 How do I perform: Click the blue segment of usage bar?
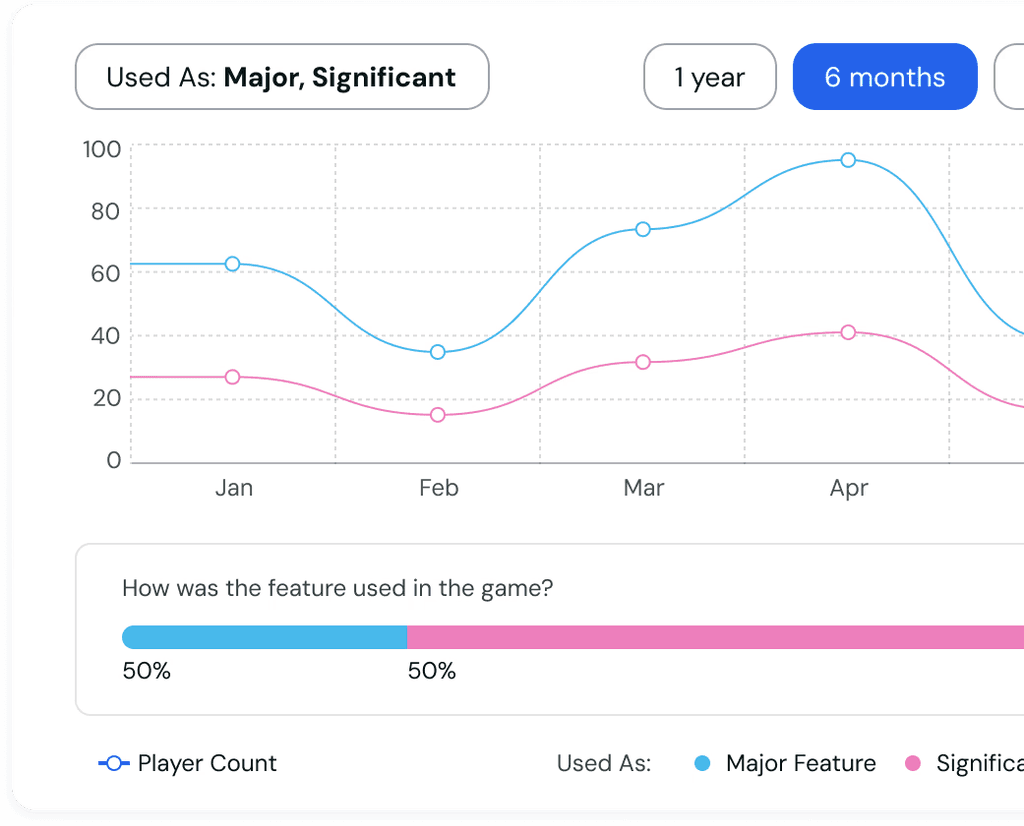point(264,637)
